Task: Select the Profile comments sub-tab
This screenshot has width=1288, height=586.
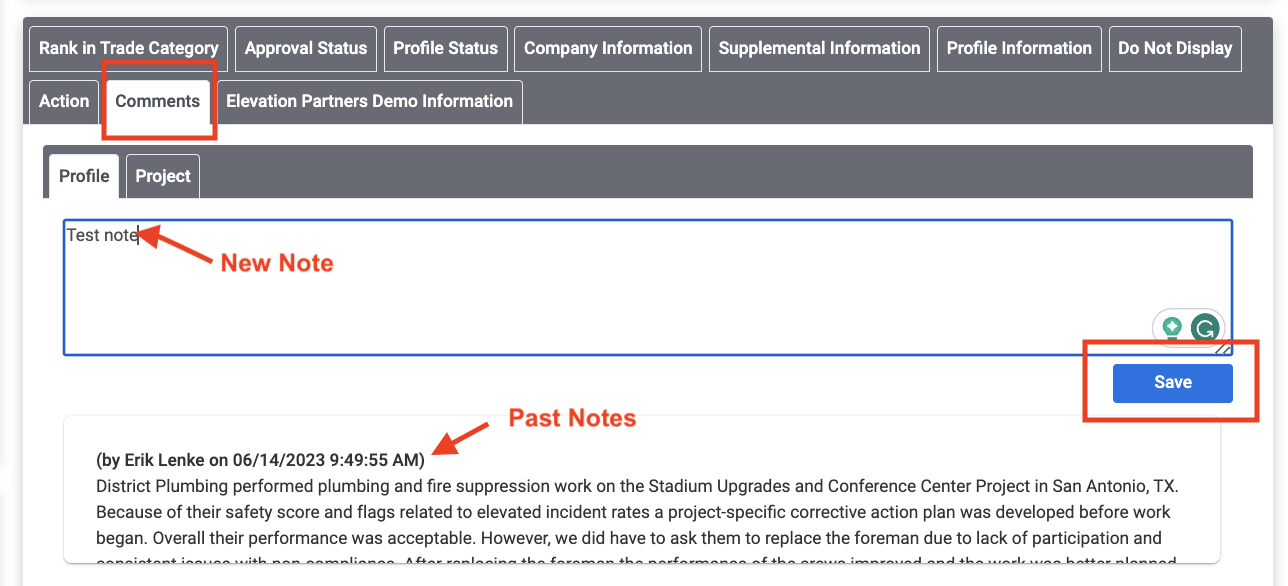Action: [84, 176]
